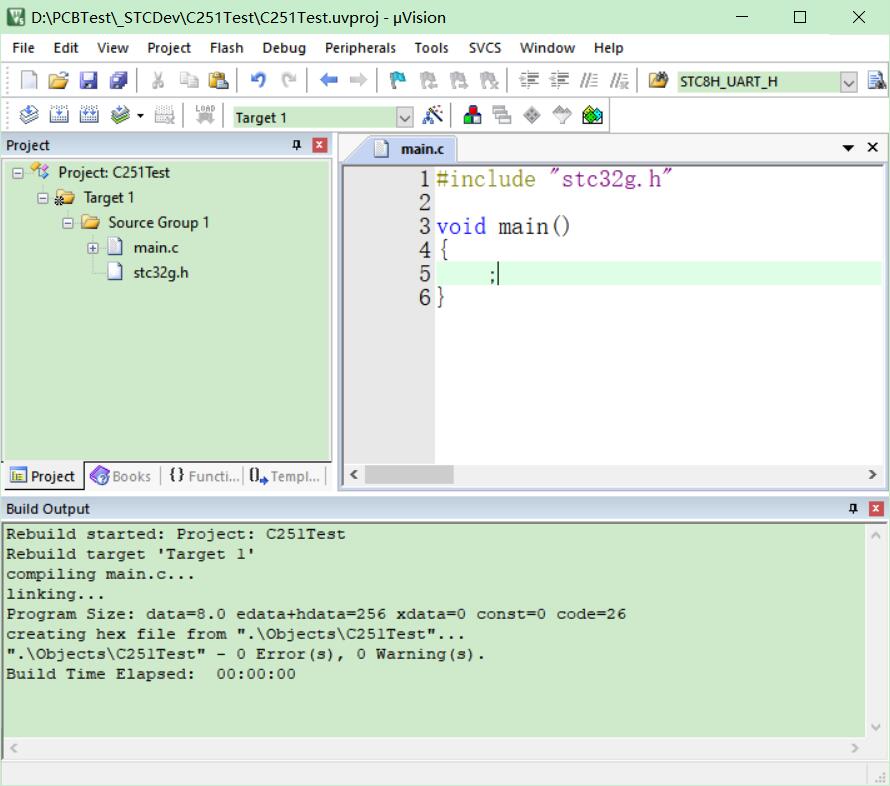Click the Build Output scroll down arrow
This screenshot has height=786, width=890.
click(875, 727)
